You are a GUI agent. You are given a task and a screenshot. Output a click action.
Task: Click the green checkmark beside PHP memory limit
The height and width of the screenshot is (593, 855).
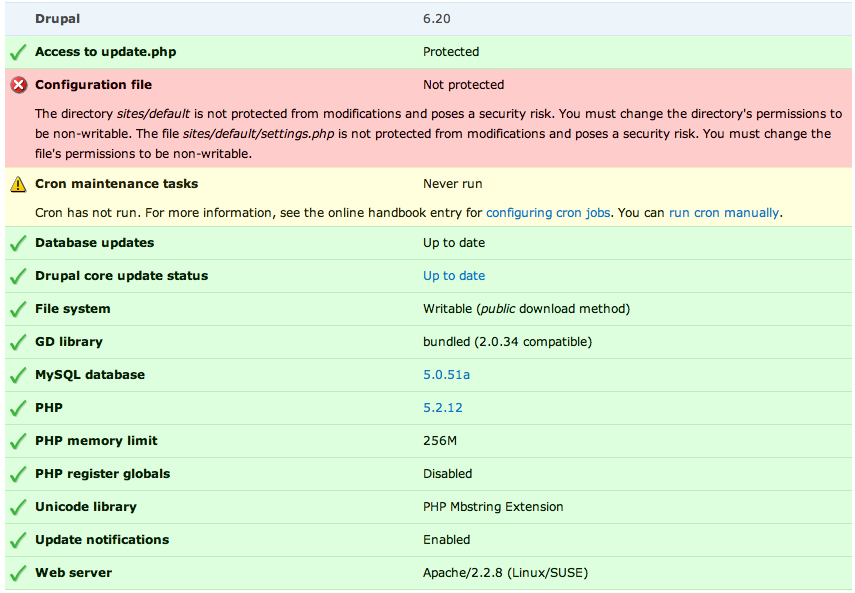[18, 441]
